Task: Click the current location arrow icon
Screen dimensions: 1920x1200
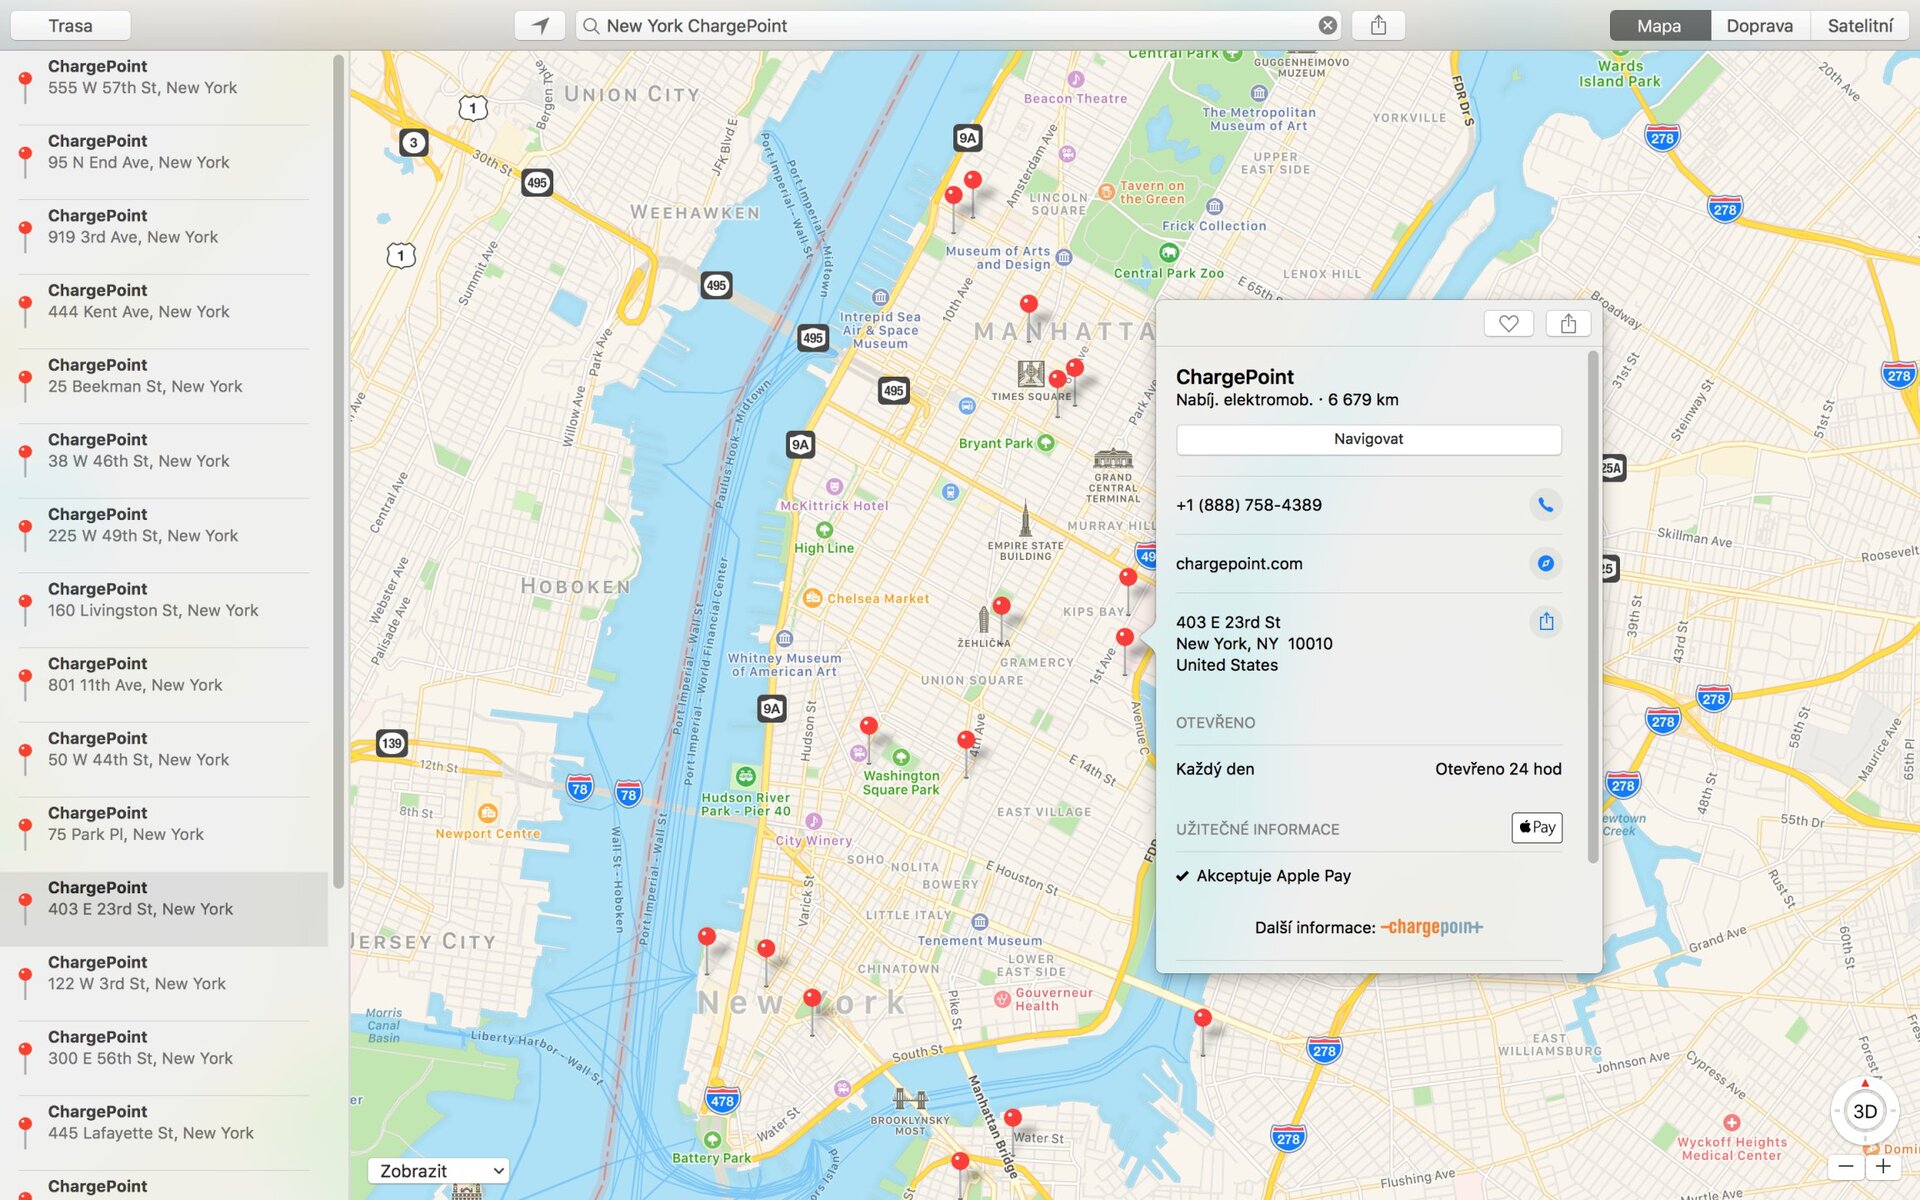Action: click(540, 25)
